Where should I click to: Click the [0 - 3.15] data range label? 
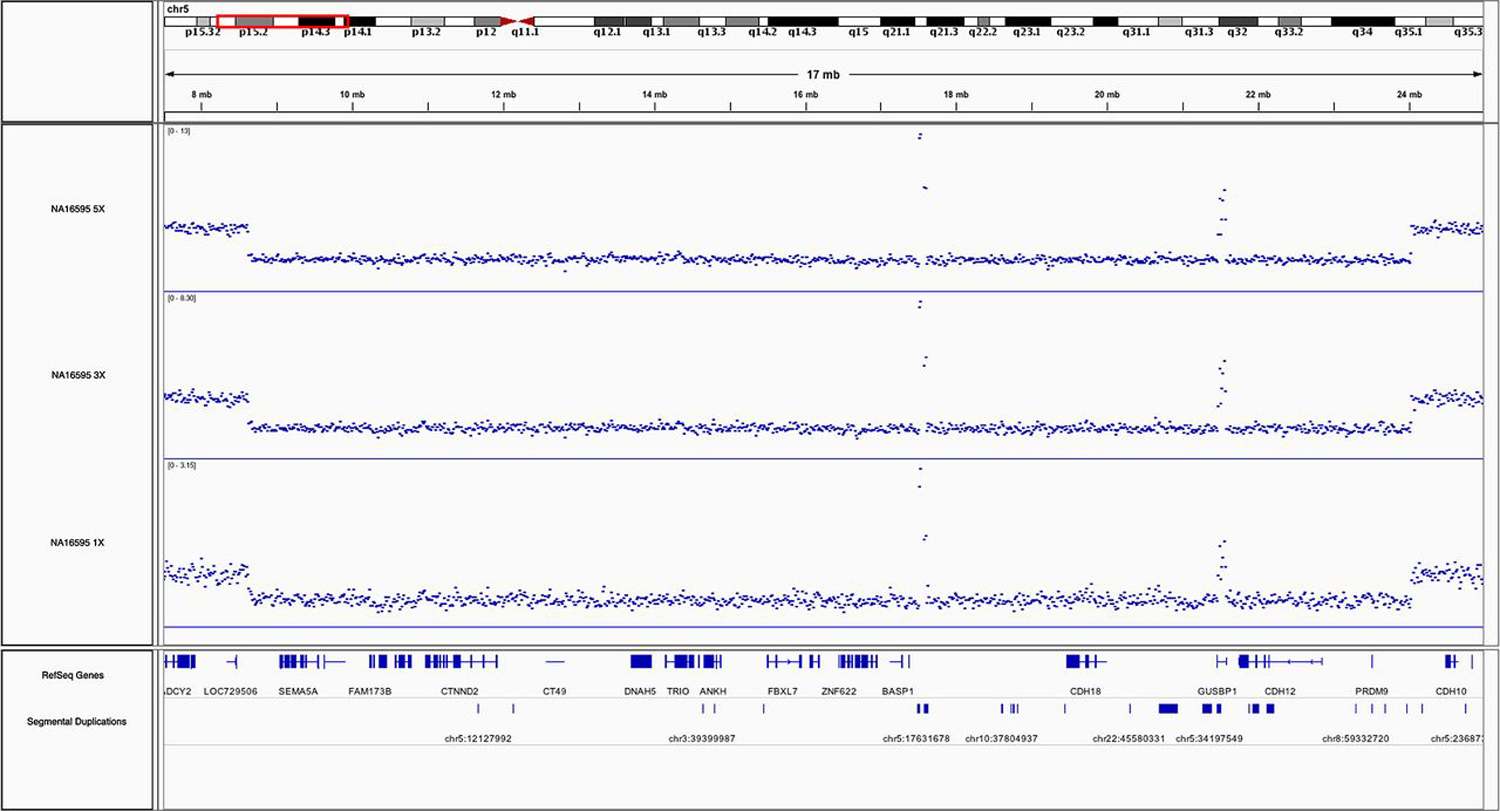point(182,465)
